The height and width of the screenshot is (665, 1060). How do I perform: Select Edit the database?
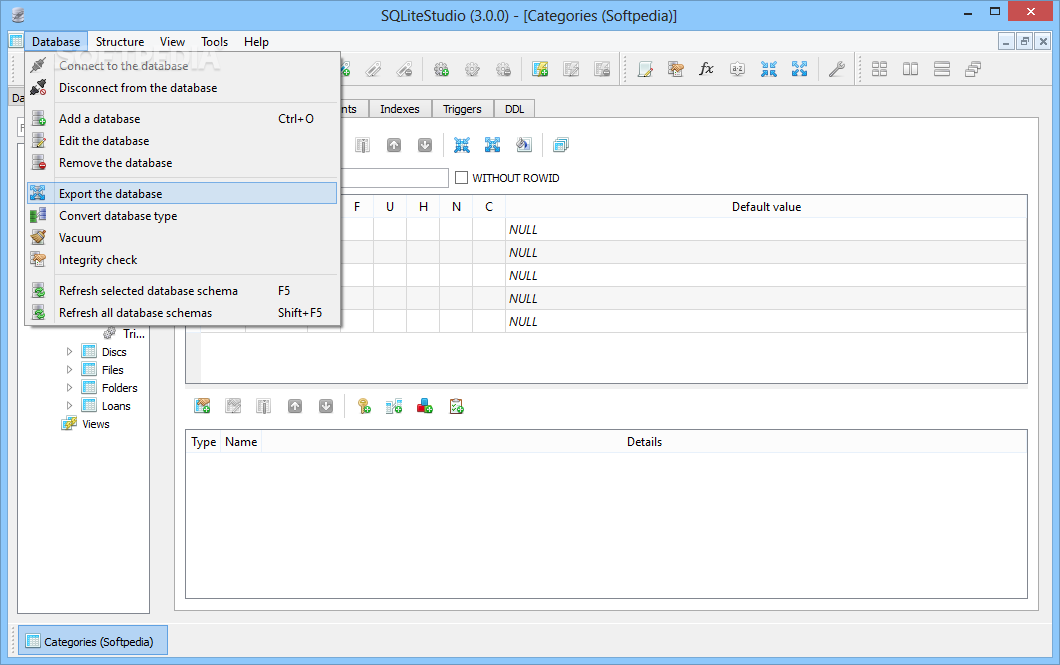pos(182,141)
